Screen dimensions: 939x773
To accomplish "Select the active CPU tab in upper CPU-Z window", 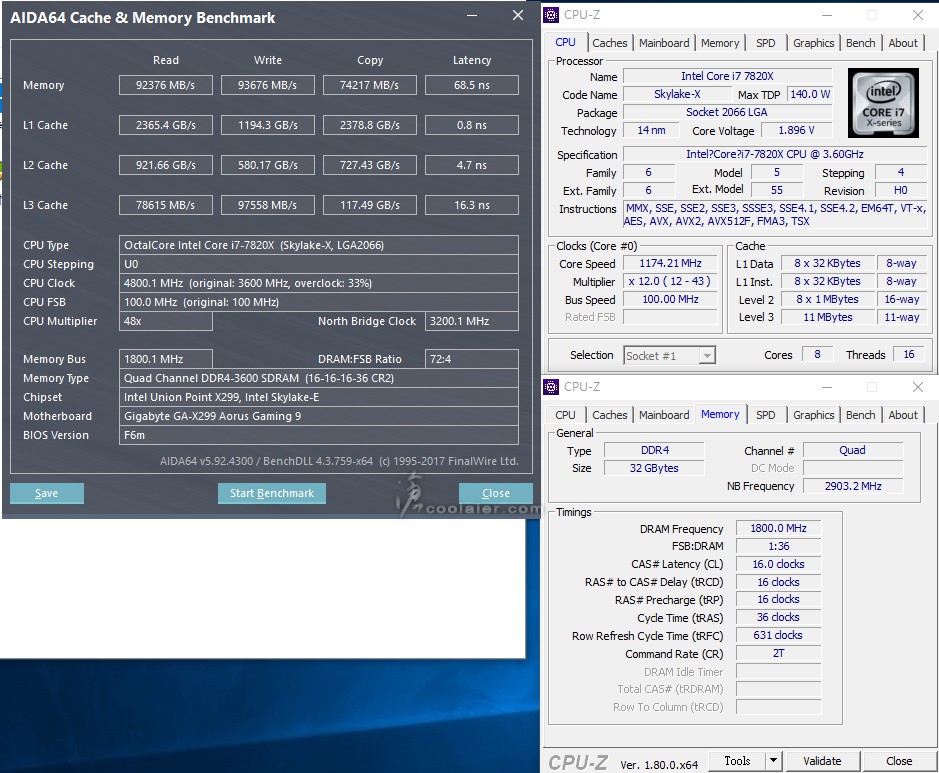I will click(x=565, y=43).
